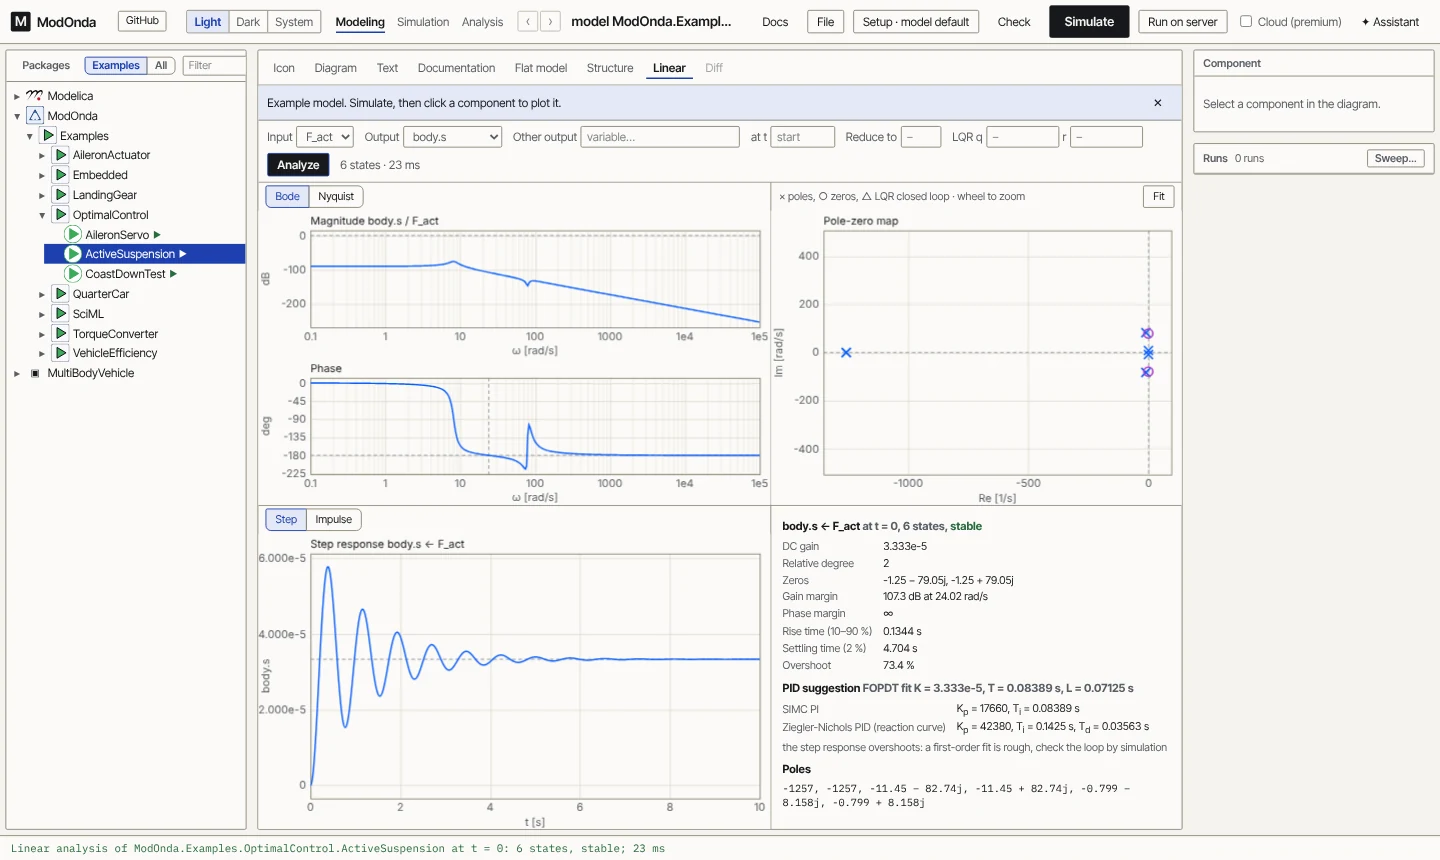Image resolution: width=1440 pixels, height=860 pixels.
Task: Open the Output body.s dropdown
Action: tap(453, 137)
